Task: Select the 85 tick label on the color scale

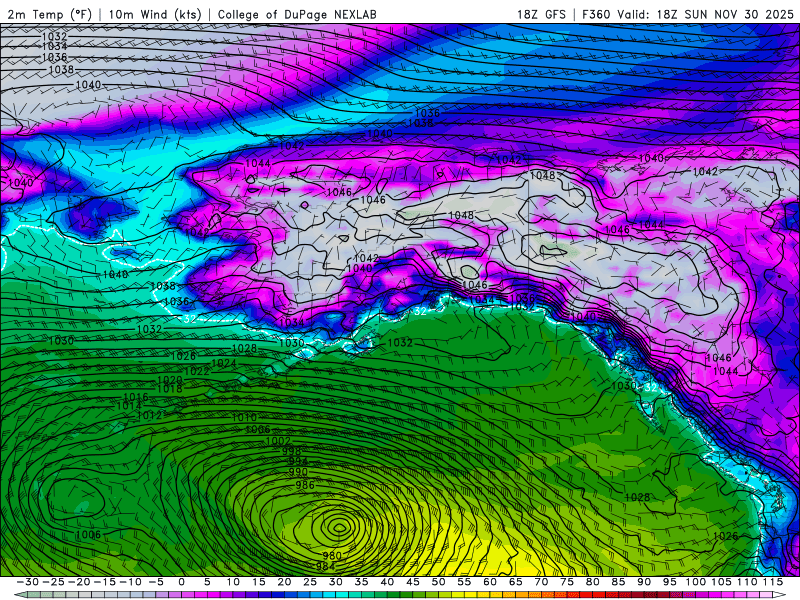Action: tap(618, 582)
